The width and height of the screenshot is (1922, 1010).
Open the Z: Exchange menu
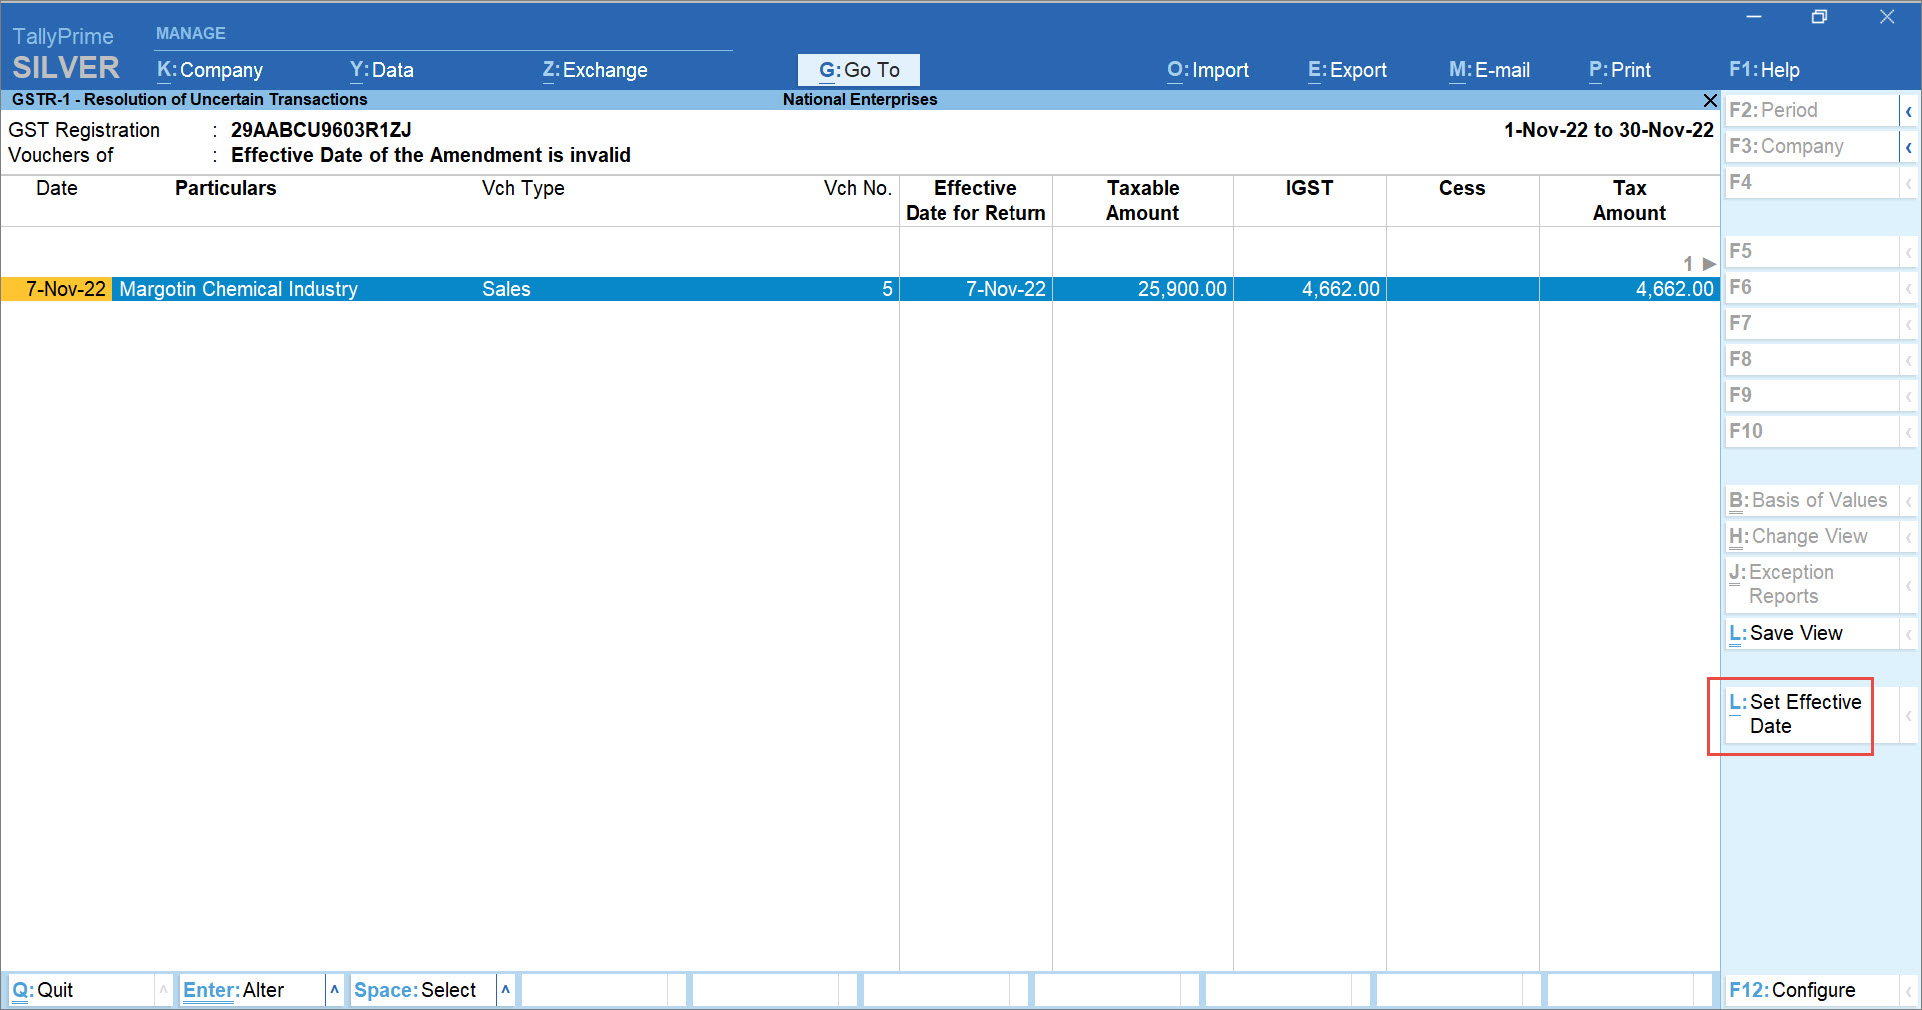coord(595,70)
